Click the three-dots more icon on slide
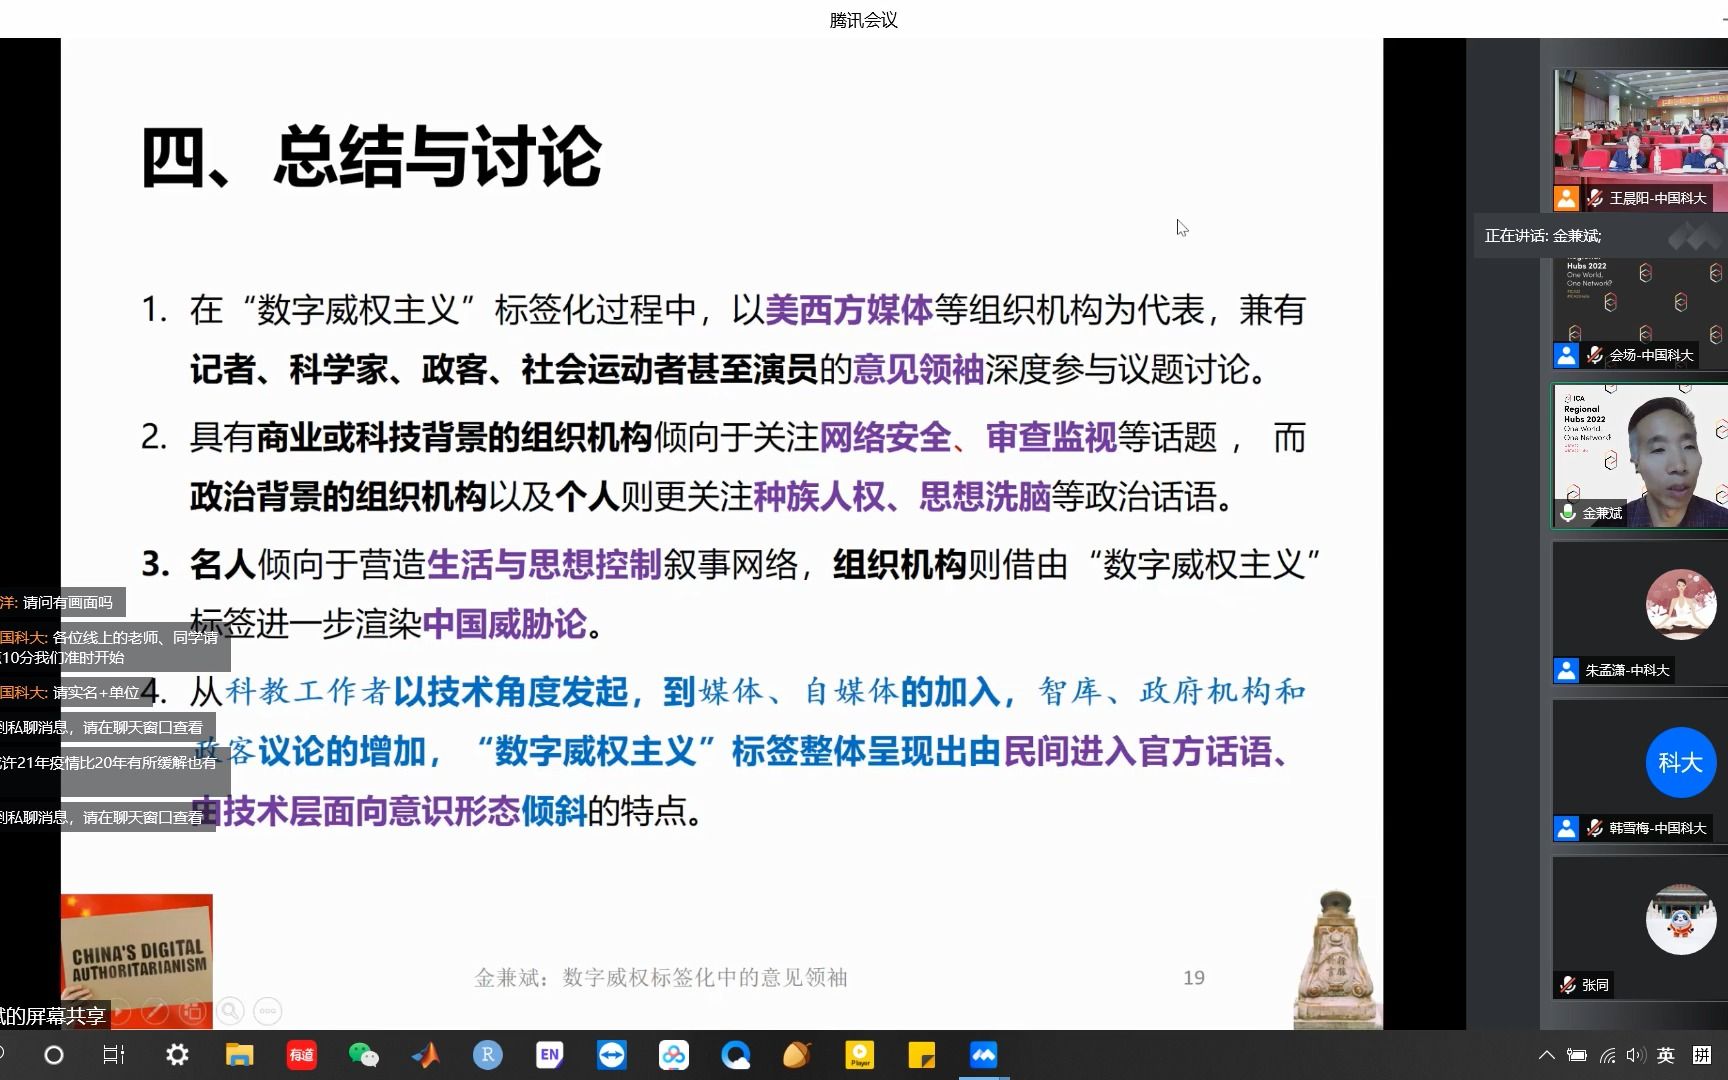Image resolution: width=1728 pixels, height=1080 pixels. (x=267, y=1011)
